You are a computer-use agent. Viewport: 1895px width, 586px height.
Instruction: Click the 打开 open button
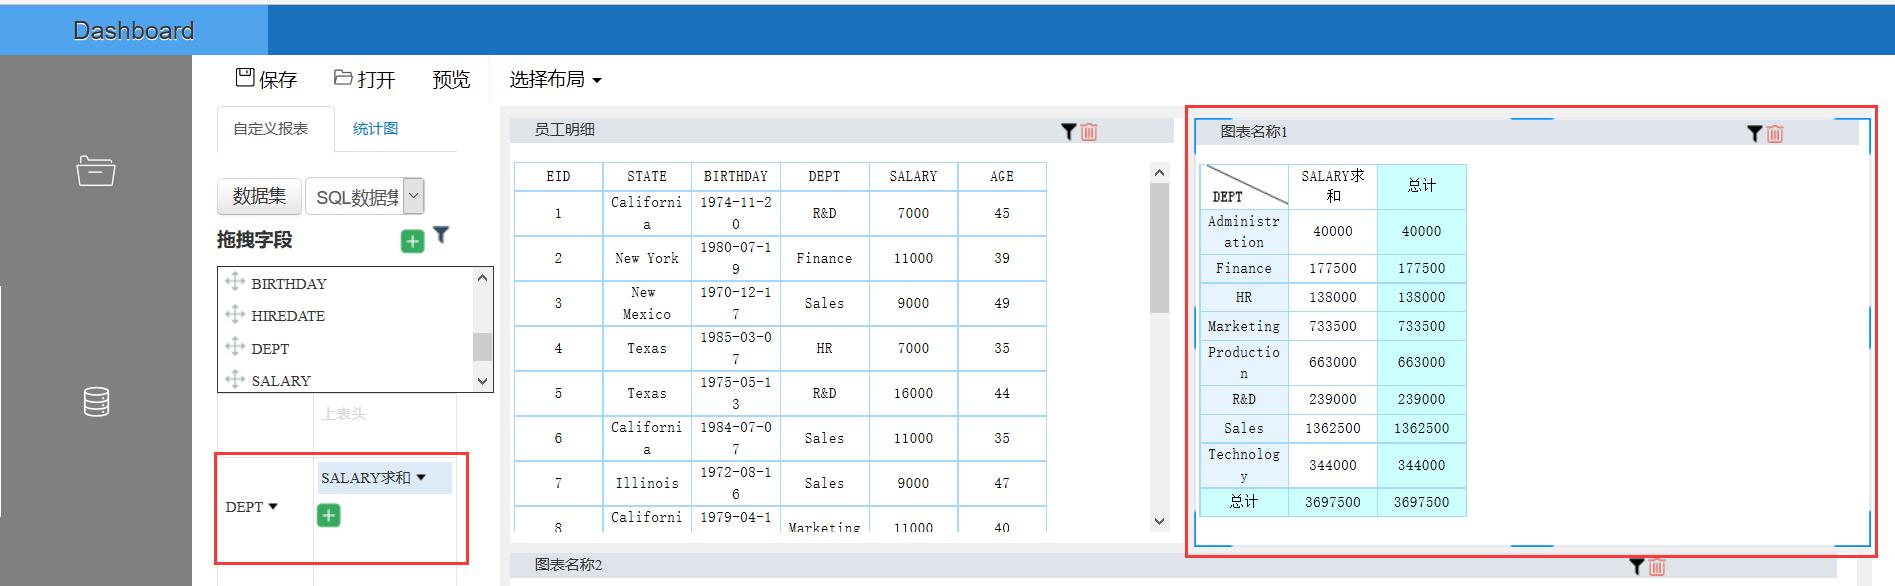[x=365, y=79]
